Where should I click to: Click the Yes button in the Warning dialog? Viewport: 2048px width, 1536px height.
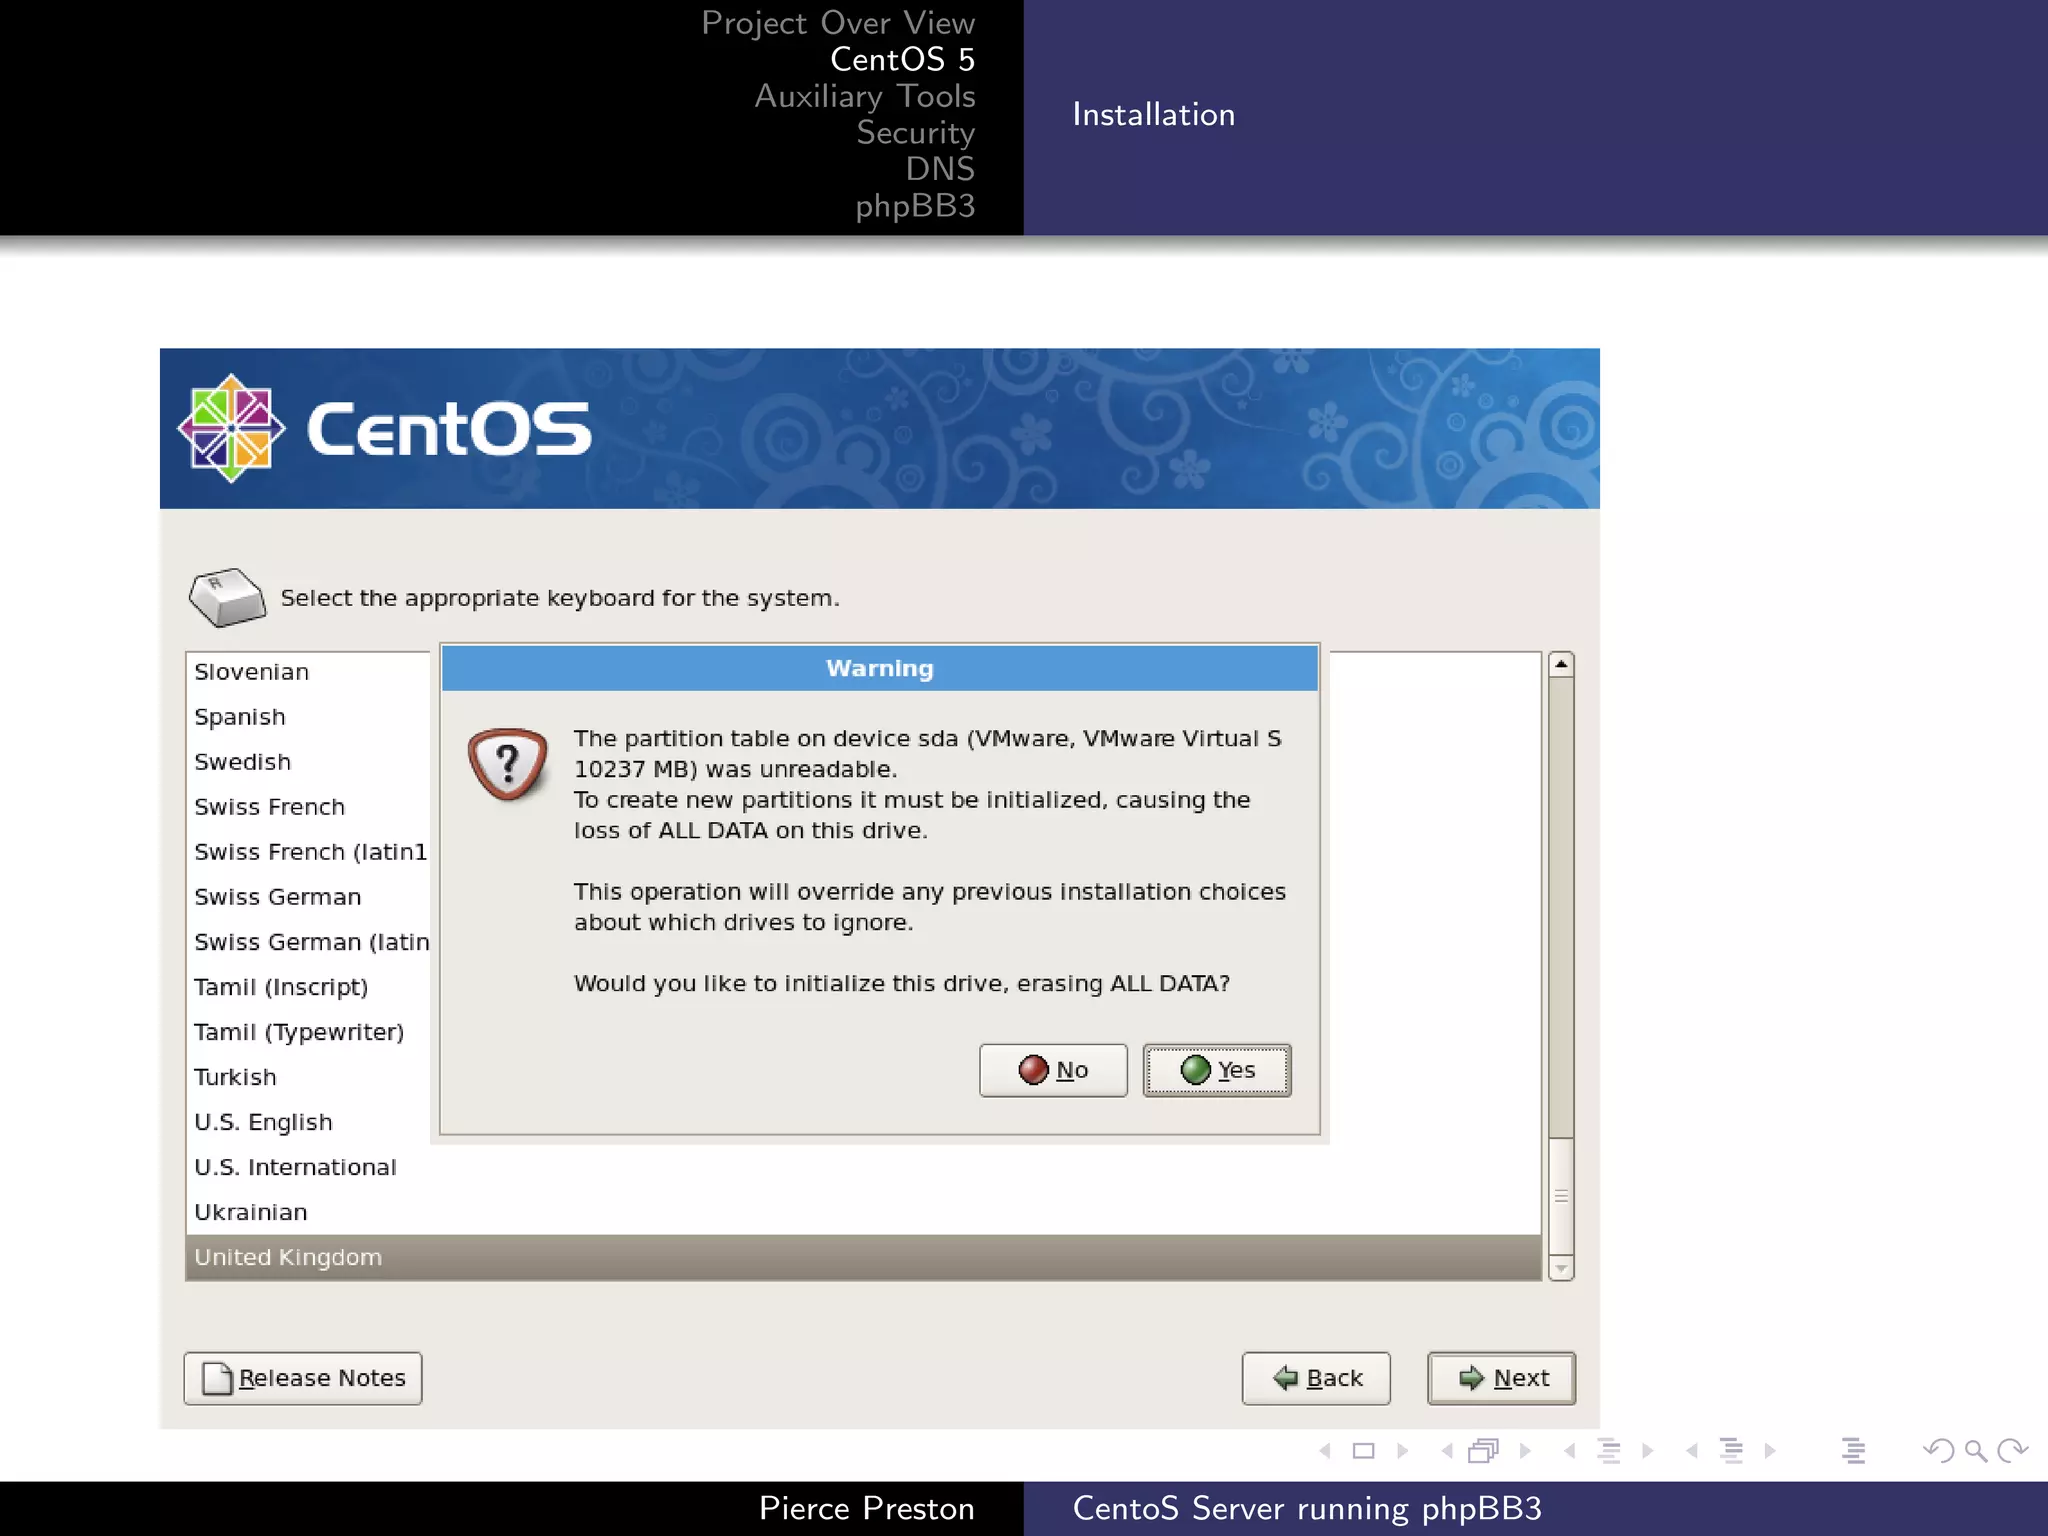point(1217,1070)
